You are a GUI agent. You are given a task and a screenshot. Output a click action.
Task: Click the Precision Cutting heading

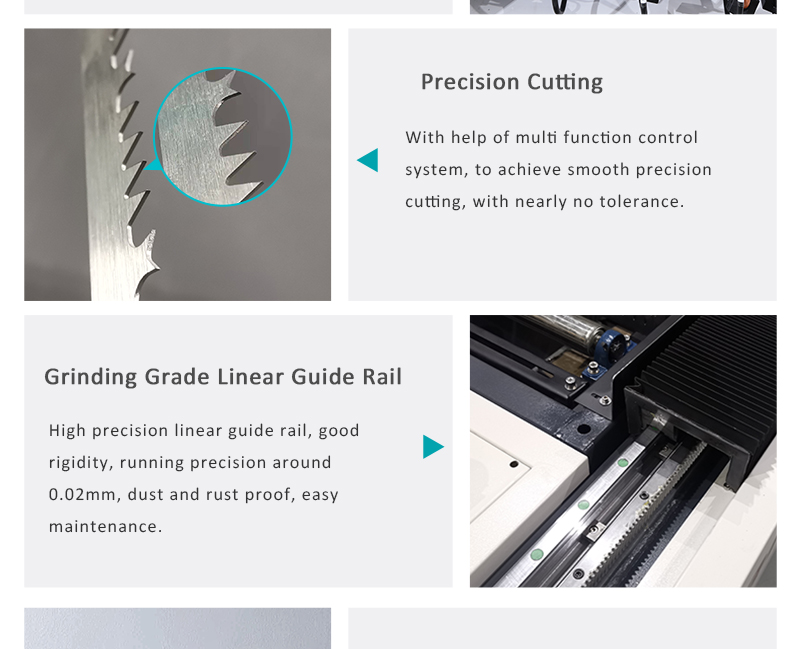tap(512, 82)
